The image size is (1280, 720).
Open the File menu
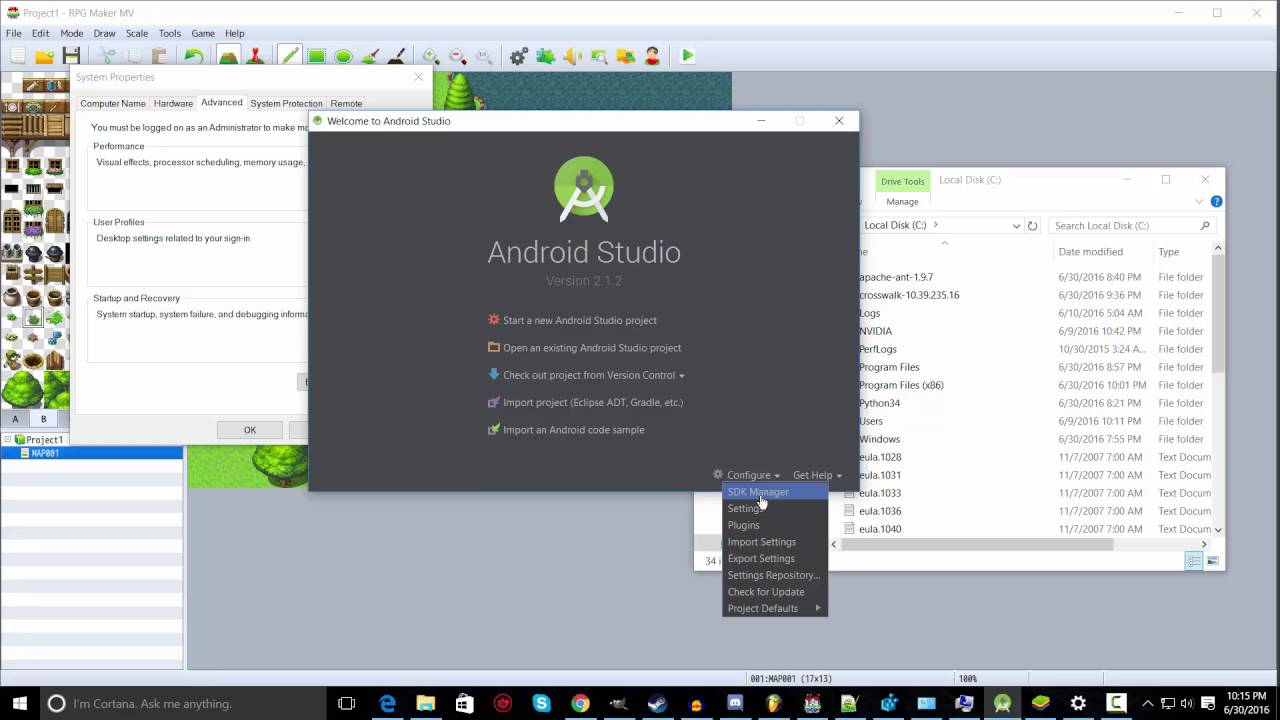[14, 33]
